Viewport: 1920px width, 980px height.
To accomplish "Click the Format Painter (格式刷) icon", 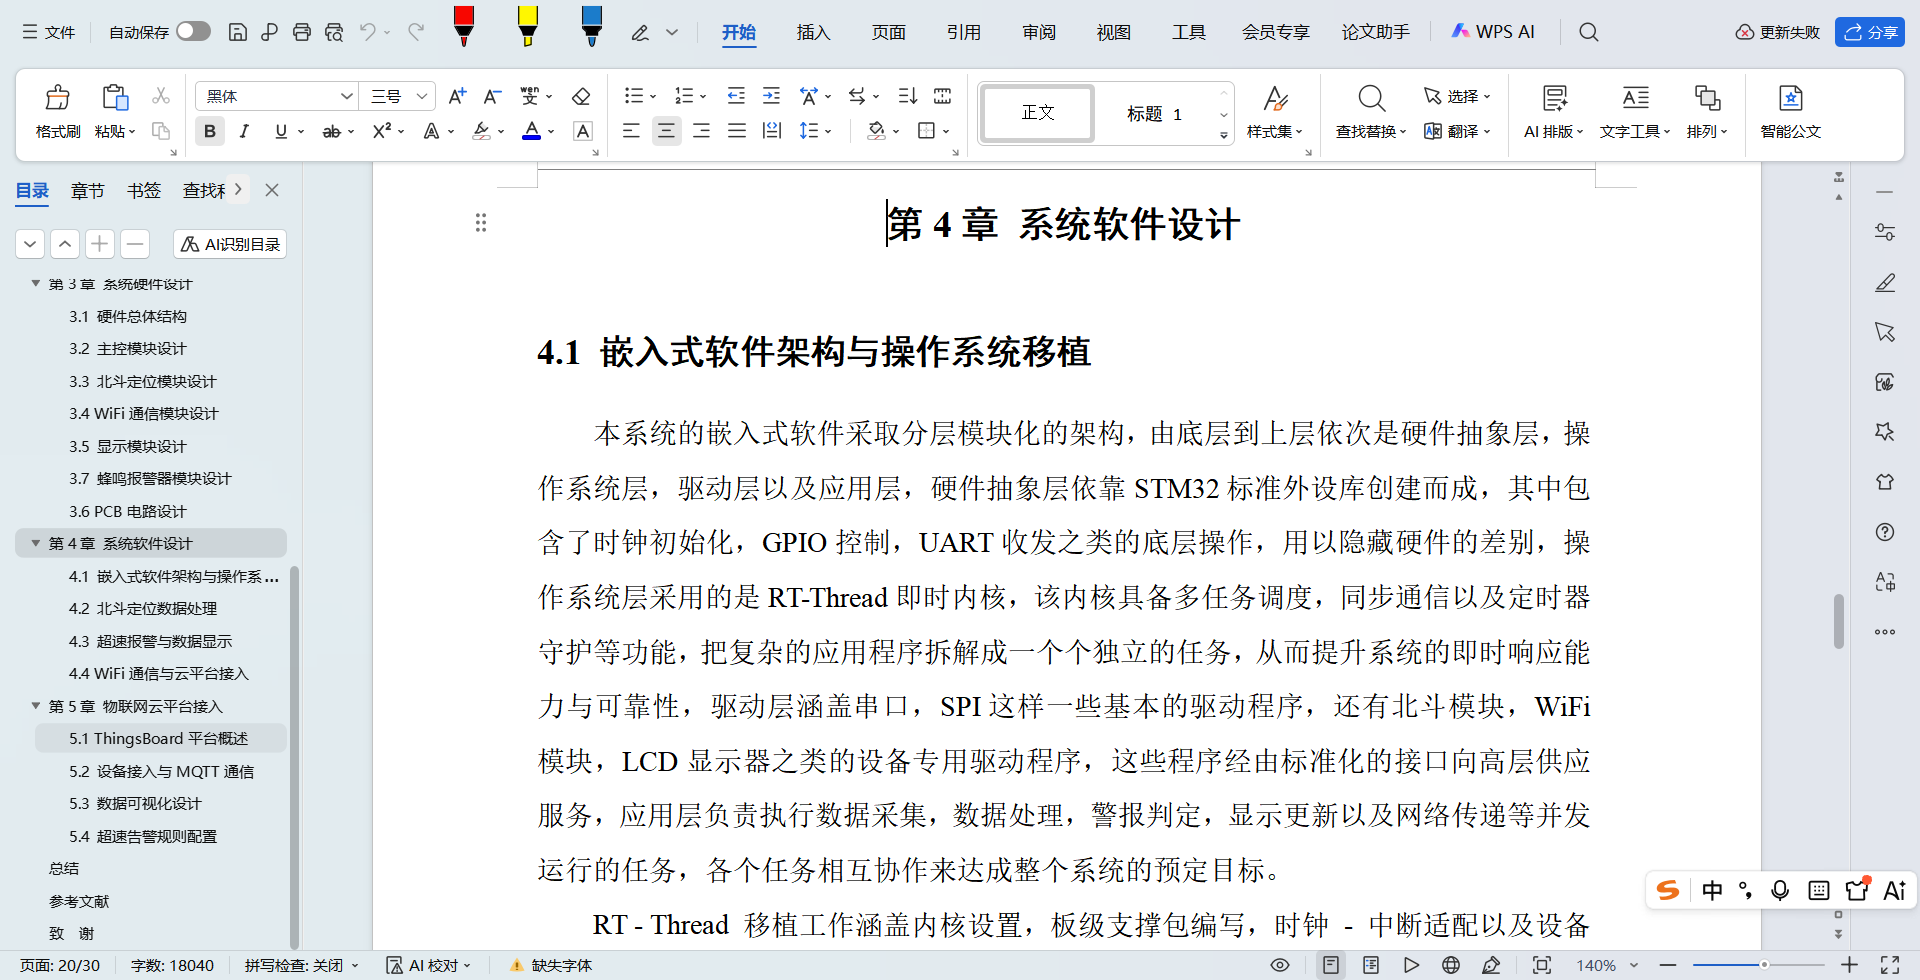I will click(x=58, y=98).
